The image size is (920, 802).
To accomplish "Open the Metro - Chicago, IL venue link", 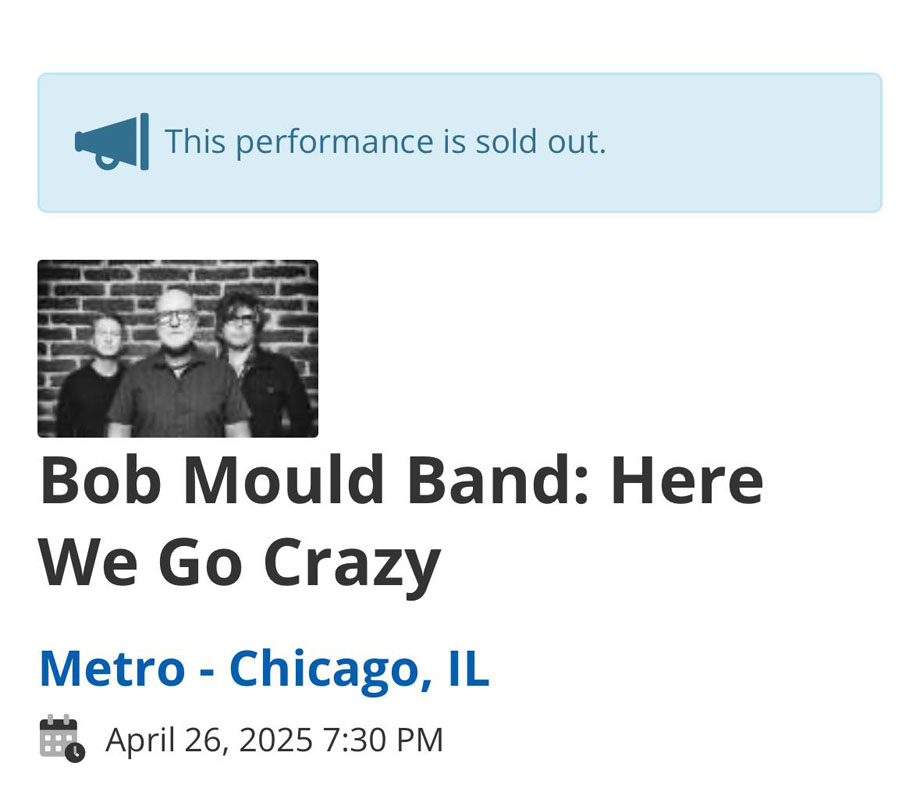I will point(264,669).
